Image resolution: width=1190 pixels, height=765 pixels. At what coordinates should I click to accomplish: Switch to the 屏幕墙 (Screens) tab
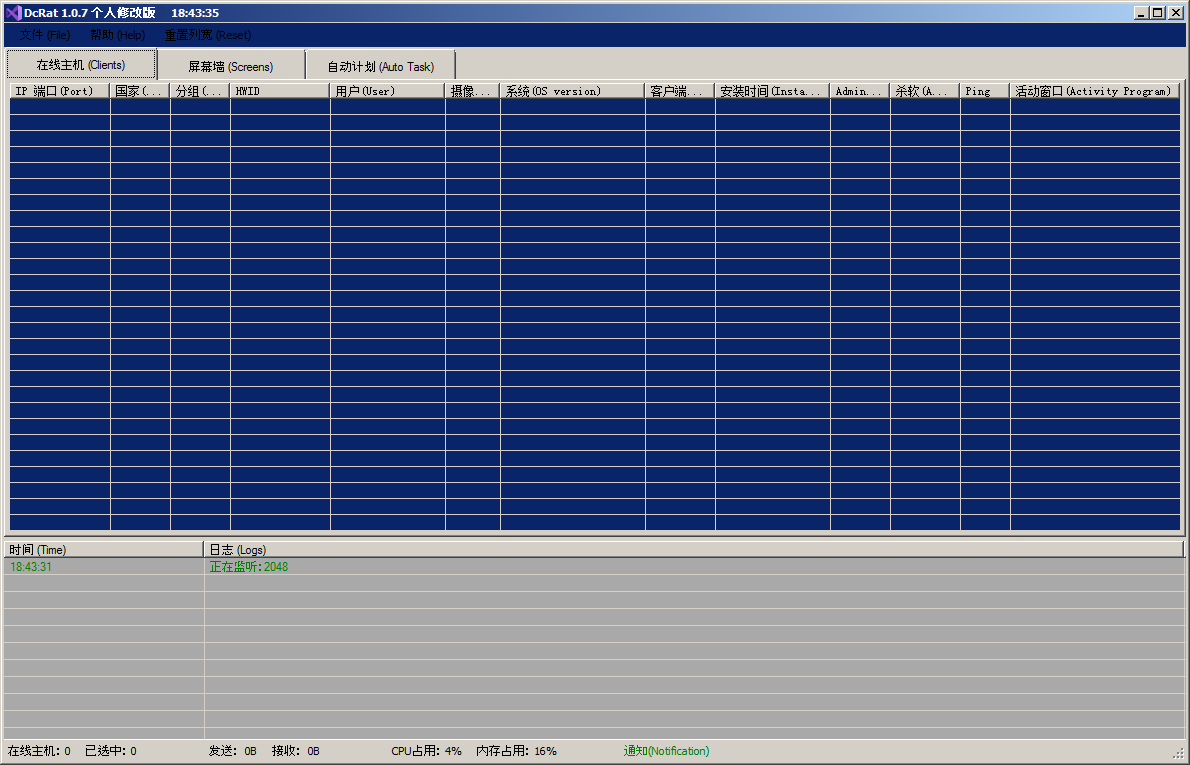(231, 67)
